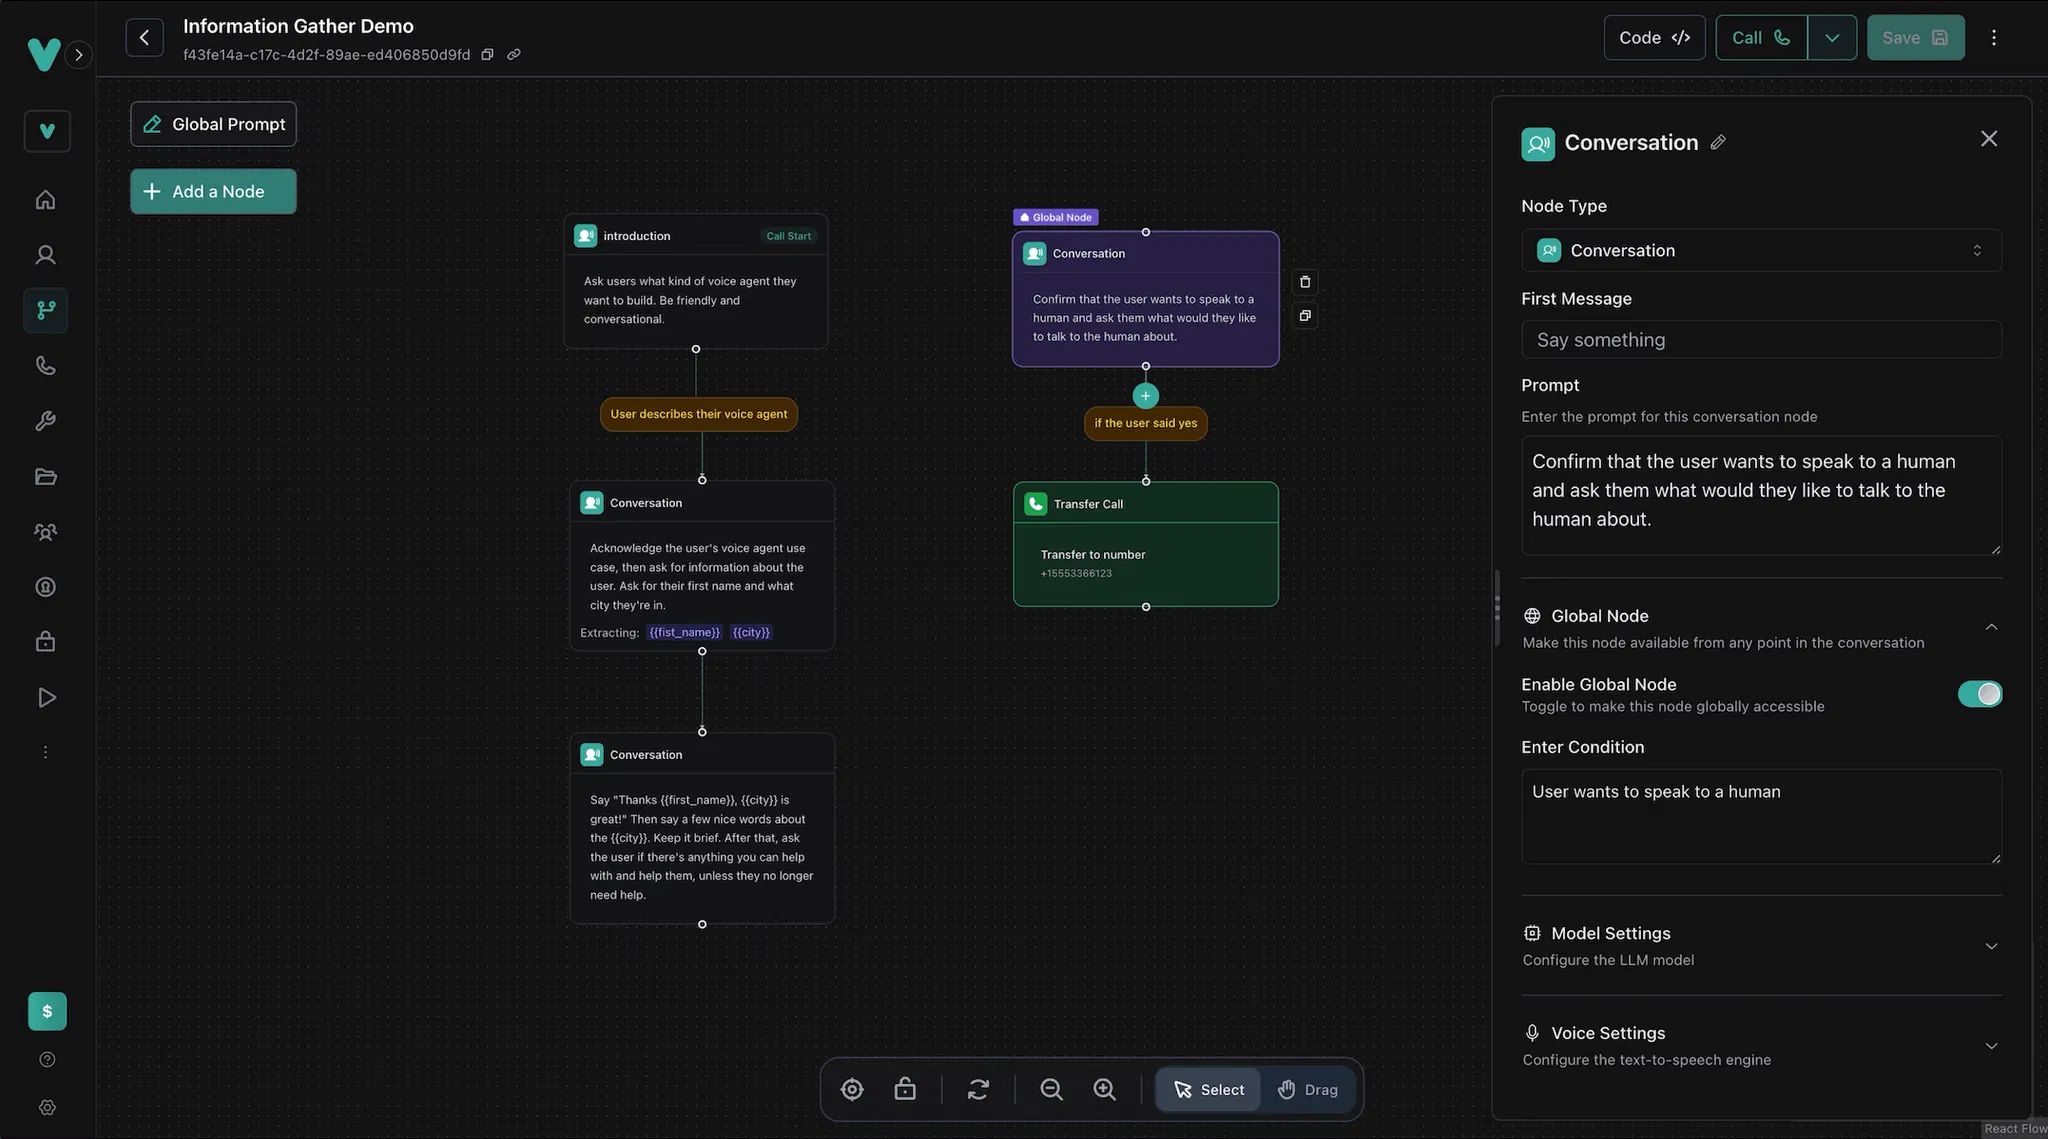The width and height of the screenshot is (2048, 1139).
Task: Copy the workflow ID
Action: click(x=487, y=55)
